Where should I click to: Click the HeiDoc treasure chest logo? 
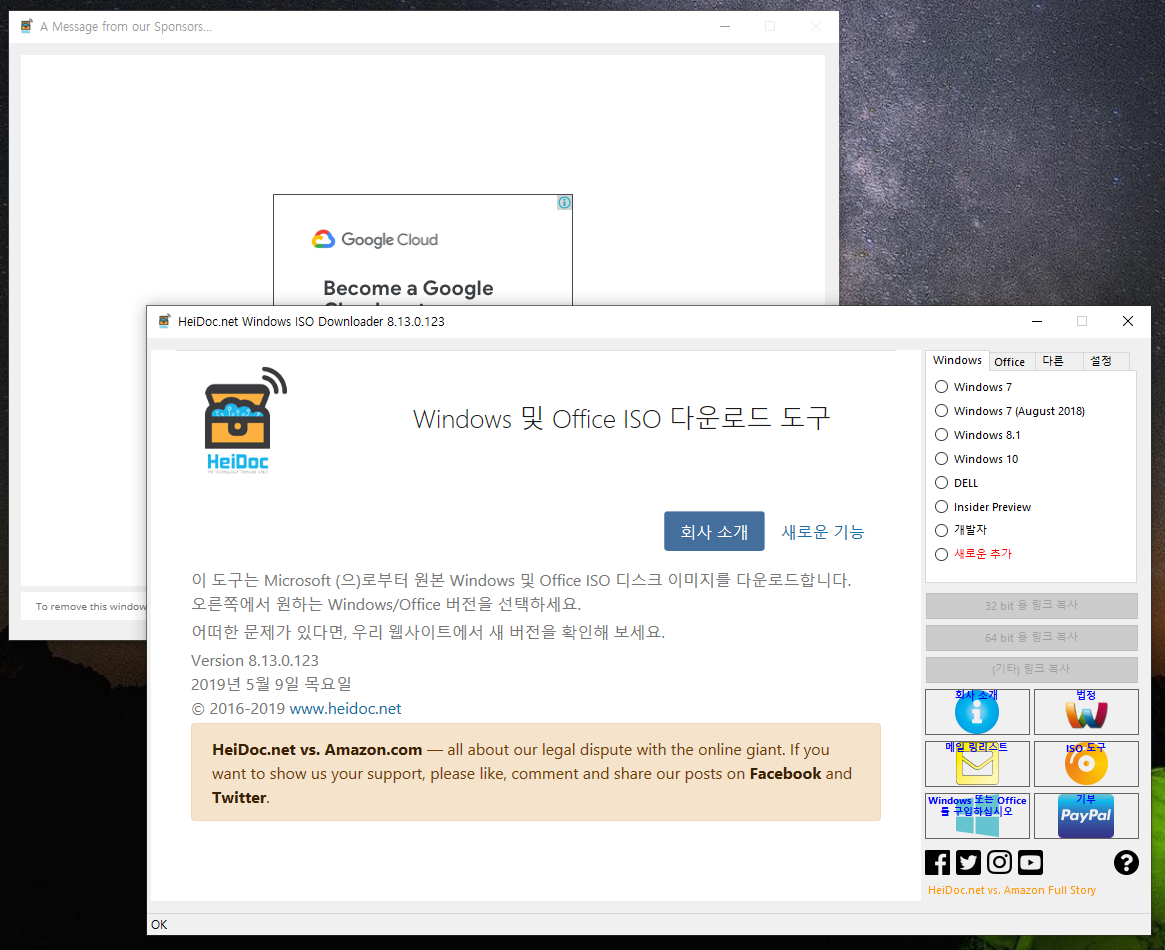(245, 420)
